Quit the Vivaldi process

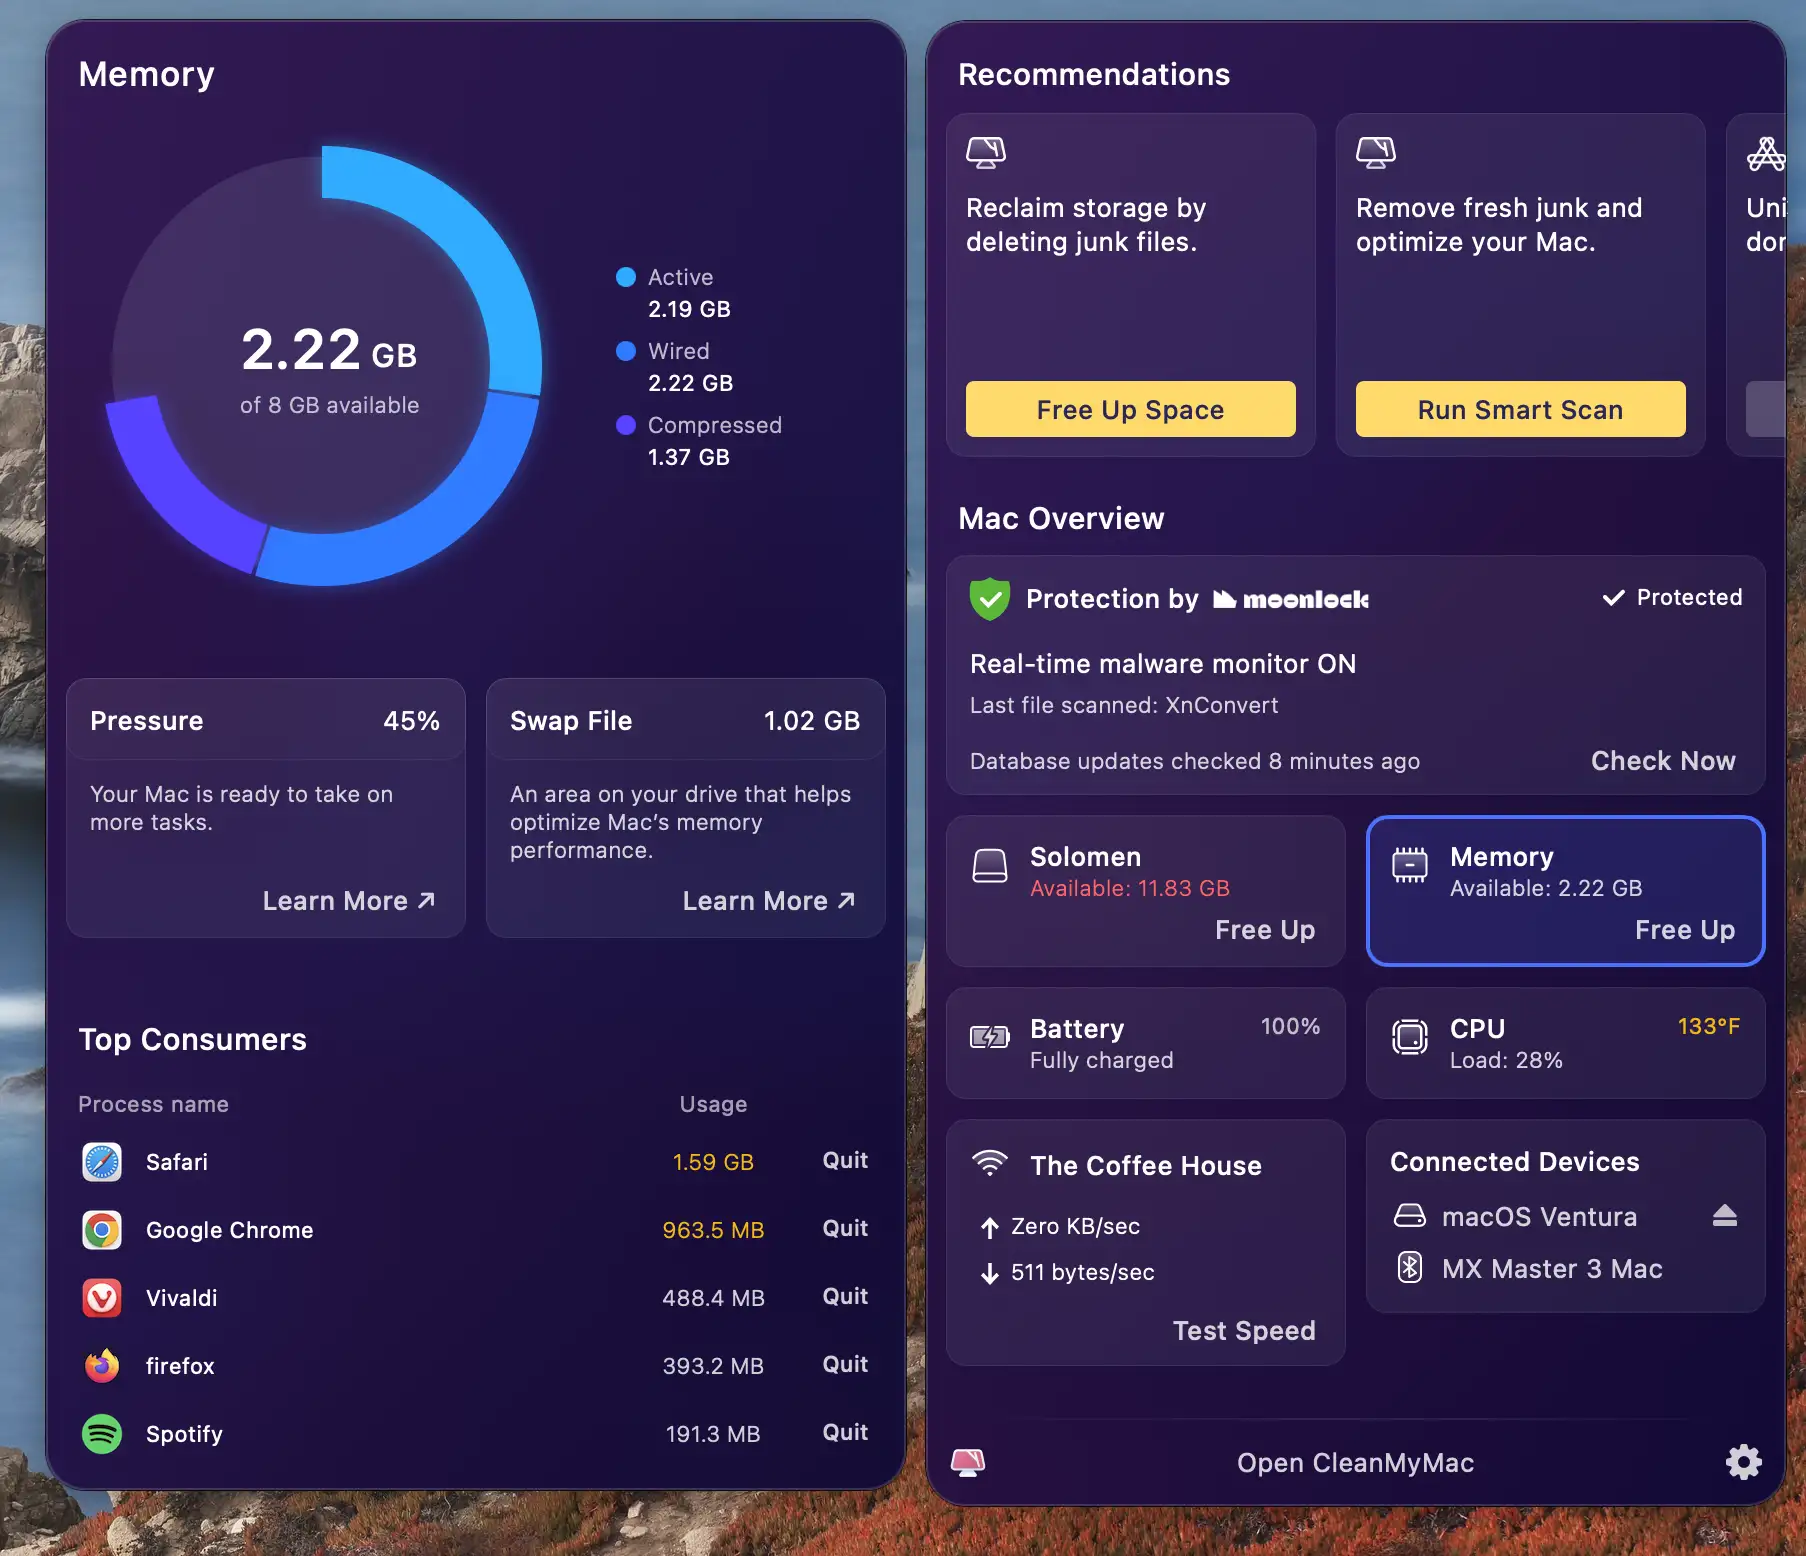pyautogui.click(x=845, y=1296)
